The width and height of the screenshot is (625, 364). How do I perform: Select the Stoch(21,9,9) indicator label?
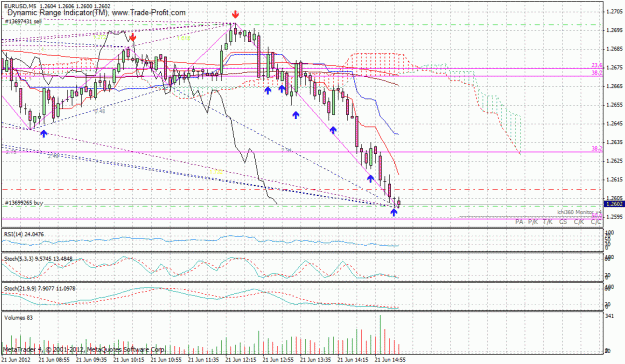click(39, 288)
